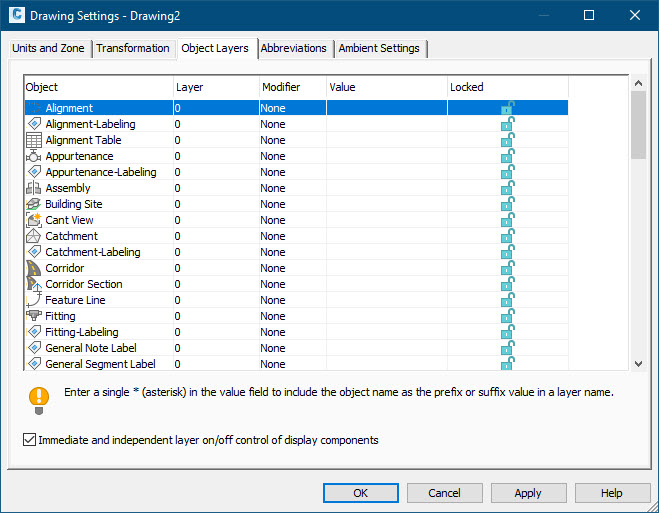The width and height of the screenshot is (659, 513).
Task: Open the Modifier dropdown for General Segment Label
Action: (293, 363)
